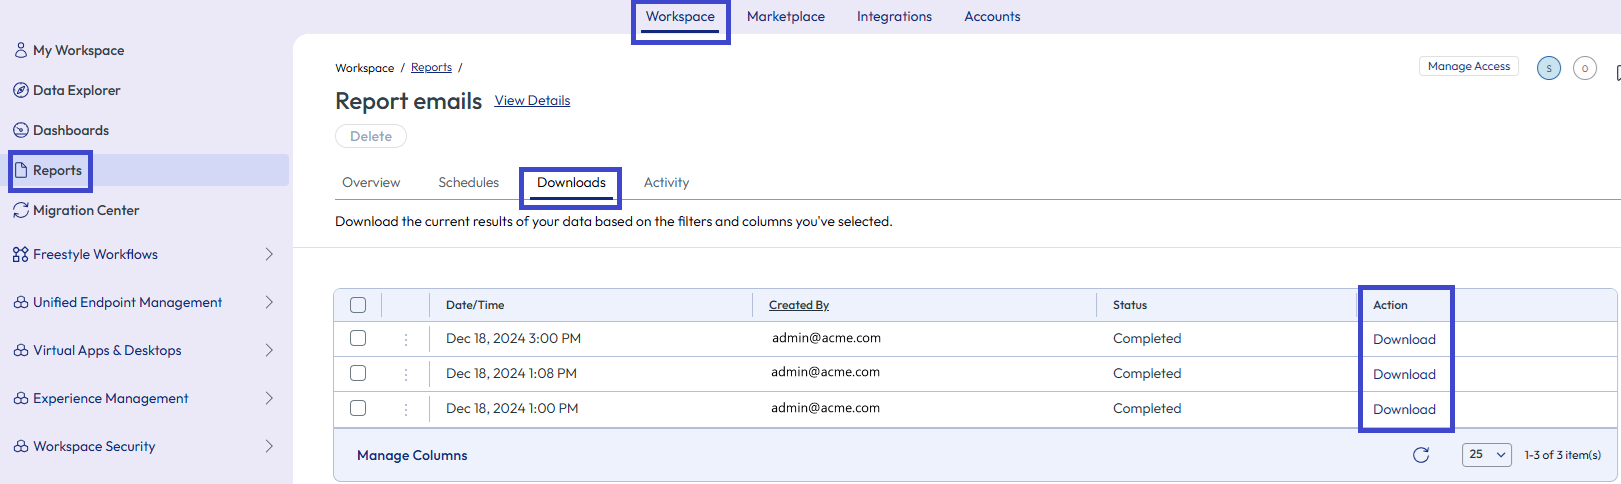Open Migration Center in sidebar
This screenshot has width=1621, height=484.
[x=86, y=210]
